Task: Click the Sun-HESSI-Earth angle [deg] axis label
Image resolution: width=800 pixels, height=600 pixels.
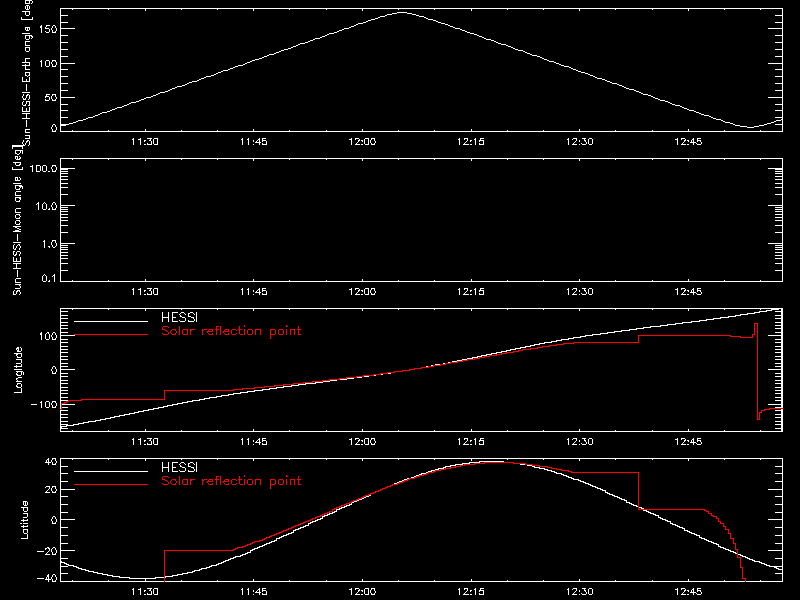Action: pos(27,72)
